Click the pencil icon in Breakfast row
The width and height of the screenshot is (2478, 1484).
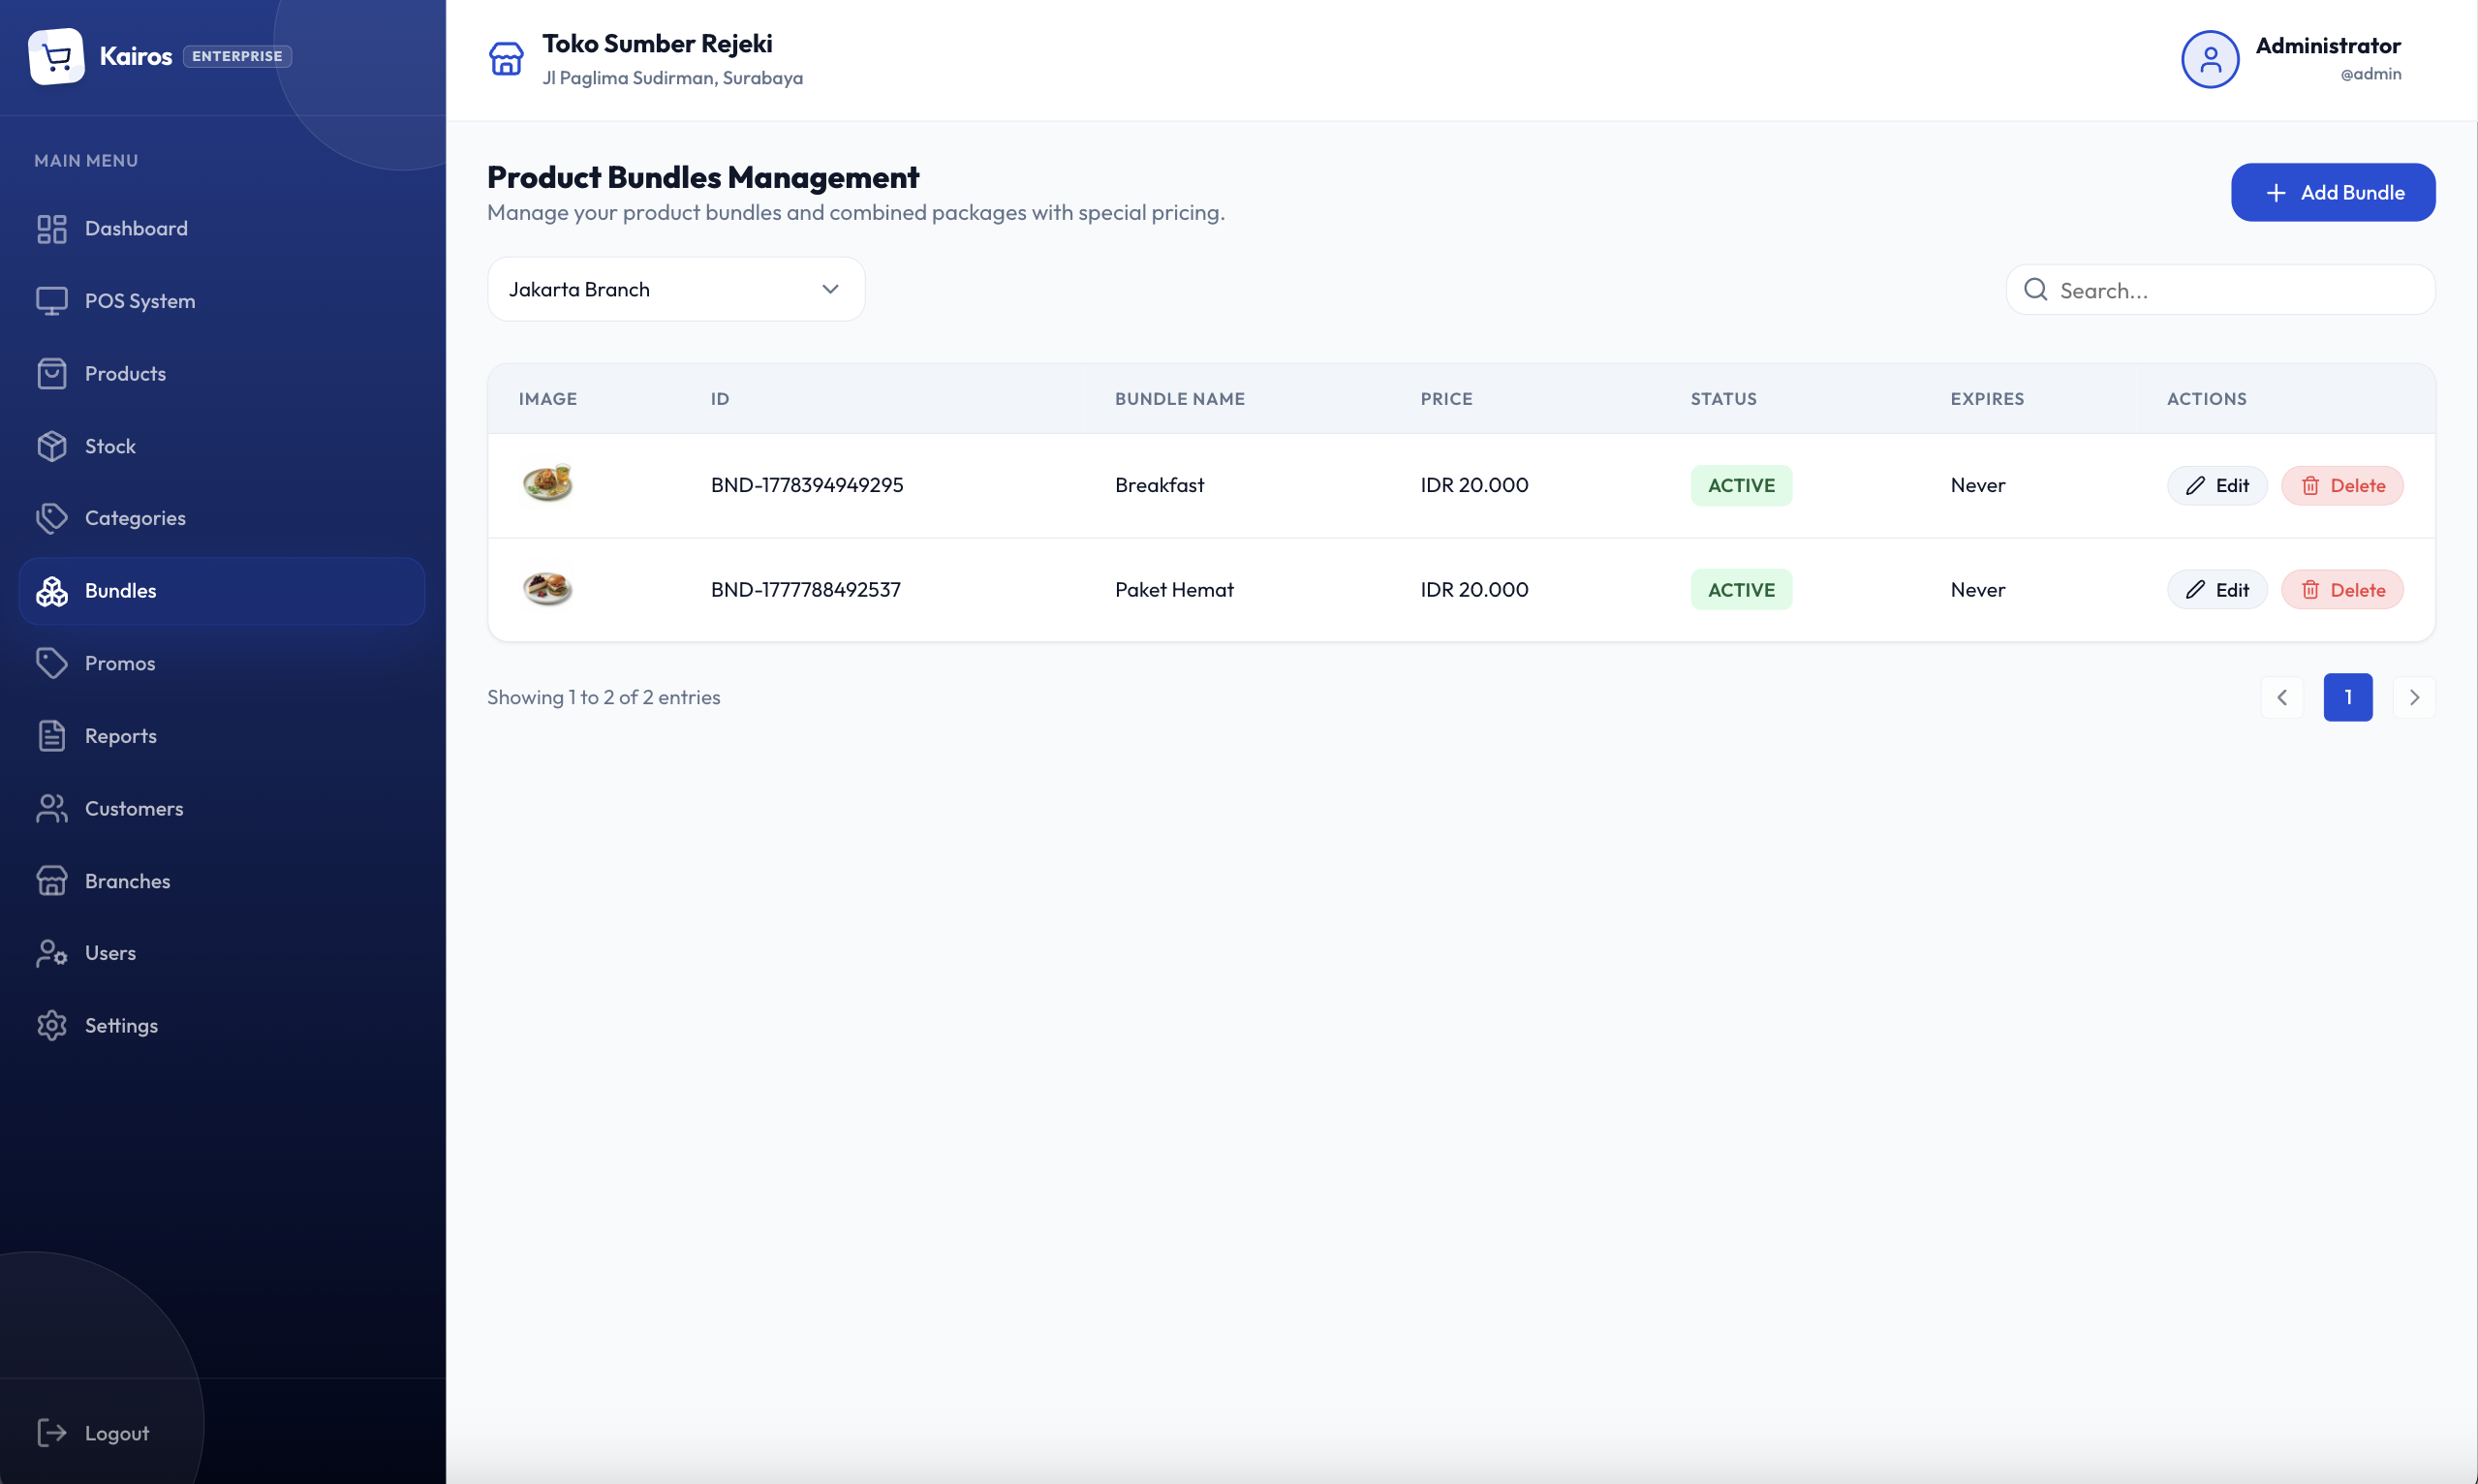(x=2195, y=486)
